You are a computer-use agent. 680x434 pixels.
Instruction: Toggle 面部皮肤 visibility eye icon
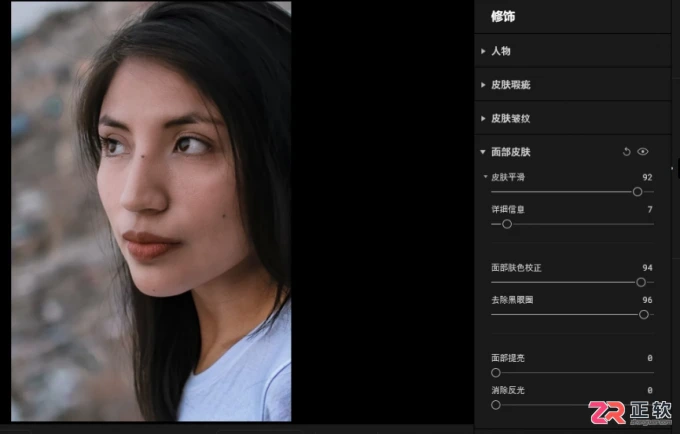[x=643, y=152]
